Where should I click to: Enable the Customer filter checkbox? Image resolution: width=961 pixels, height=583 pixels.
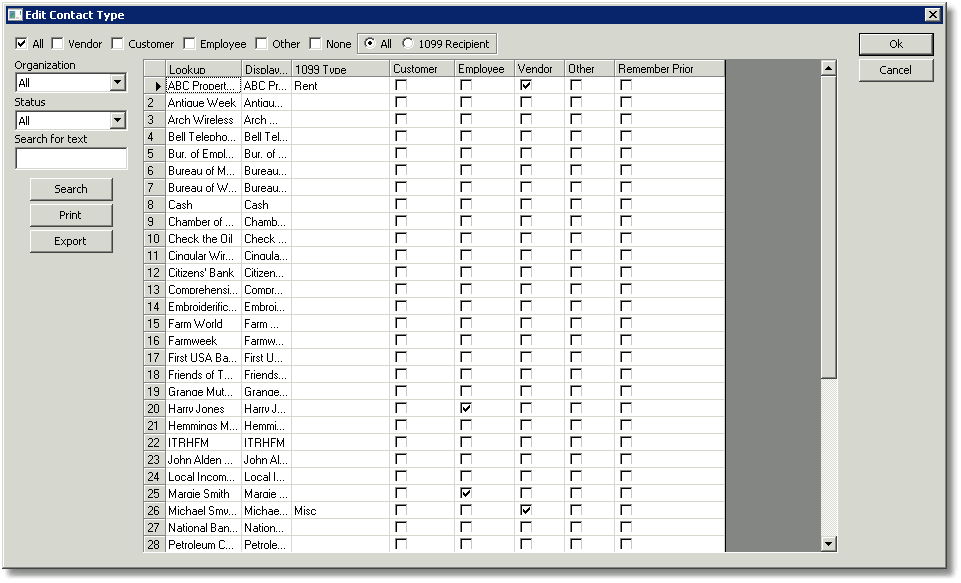[118, 44]
